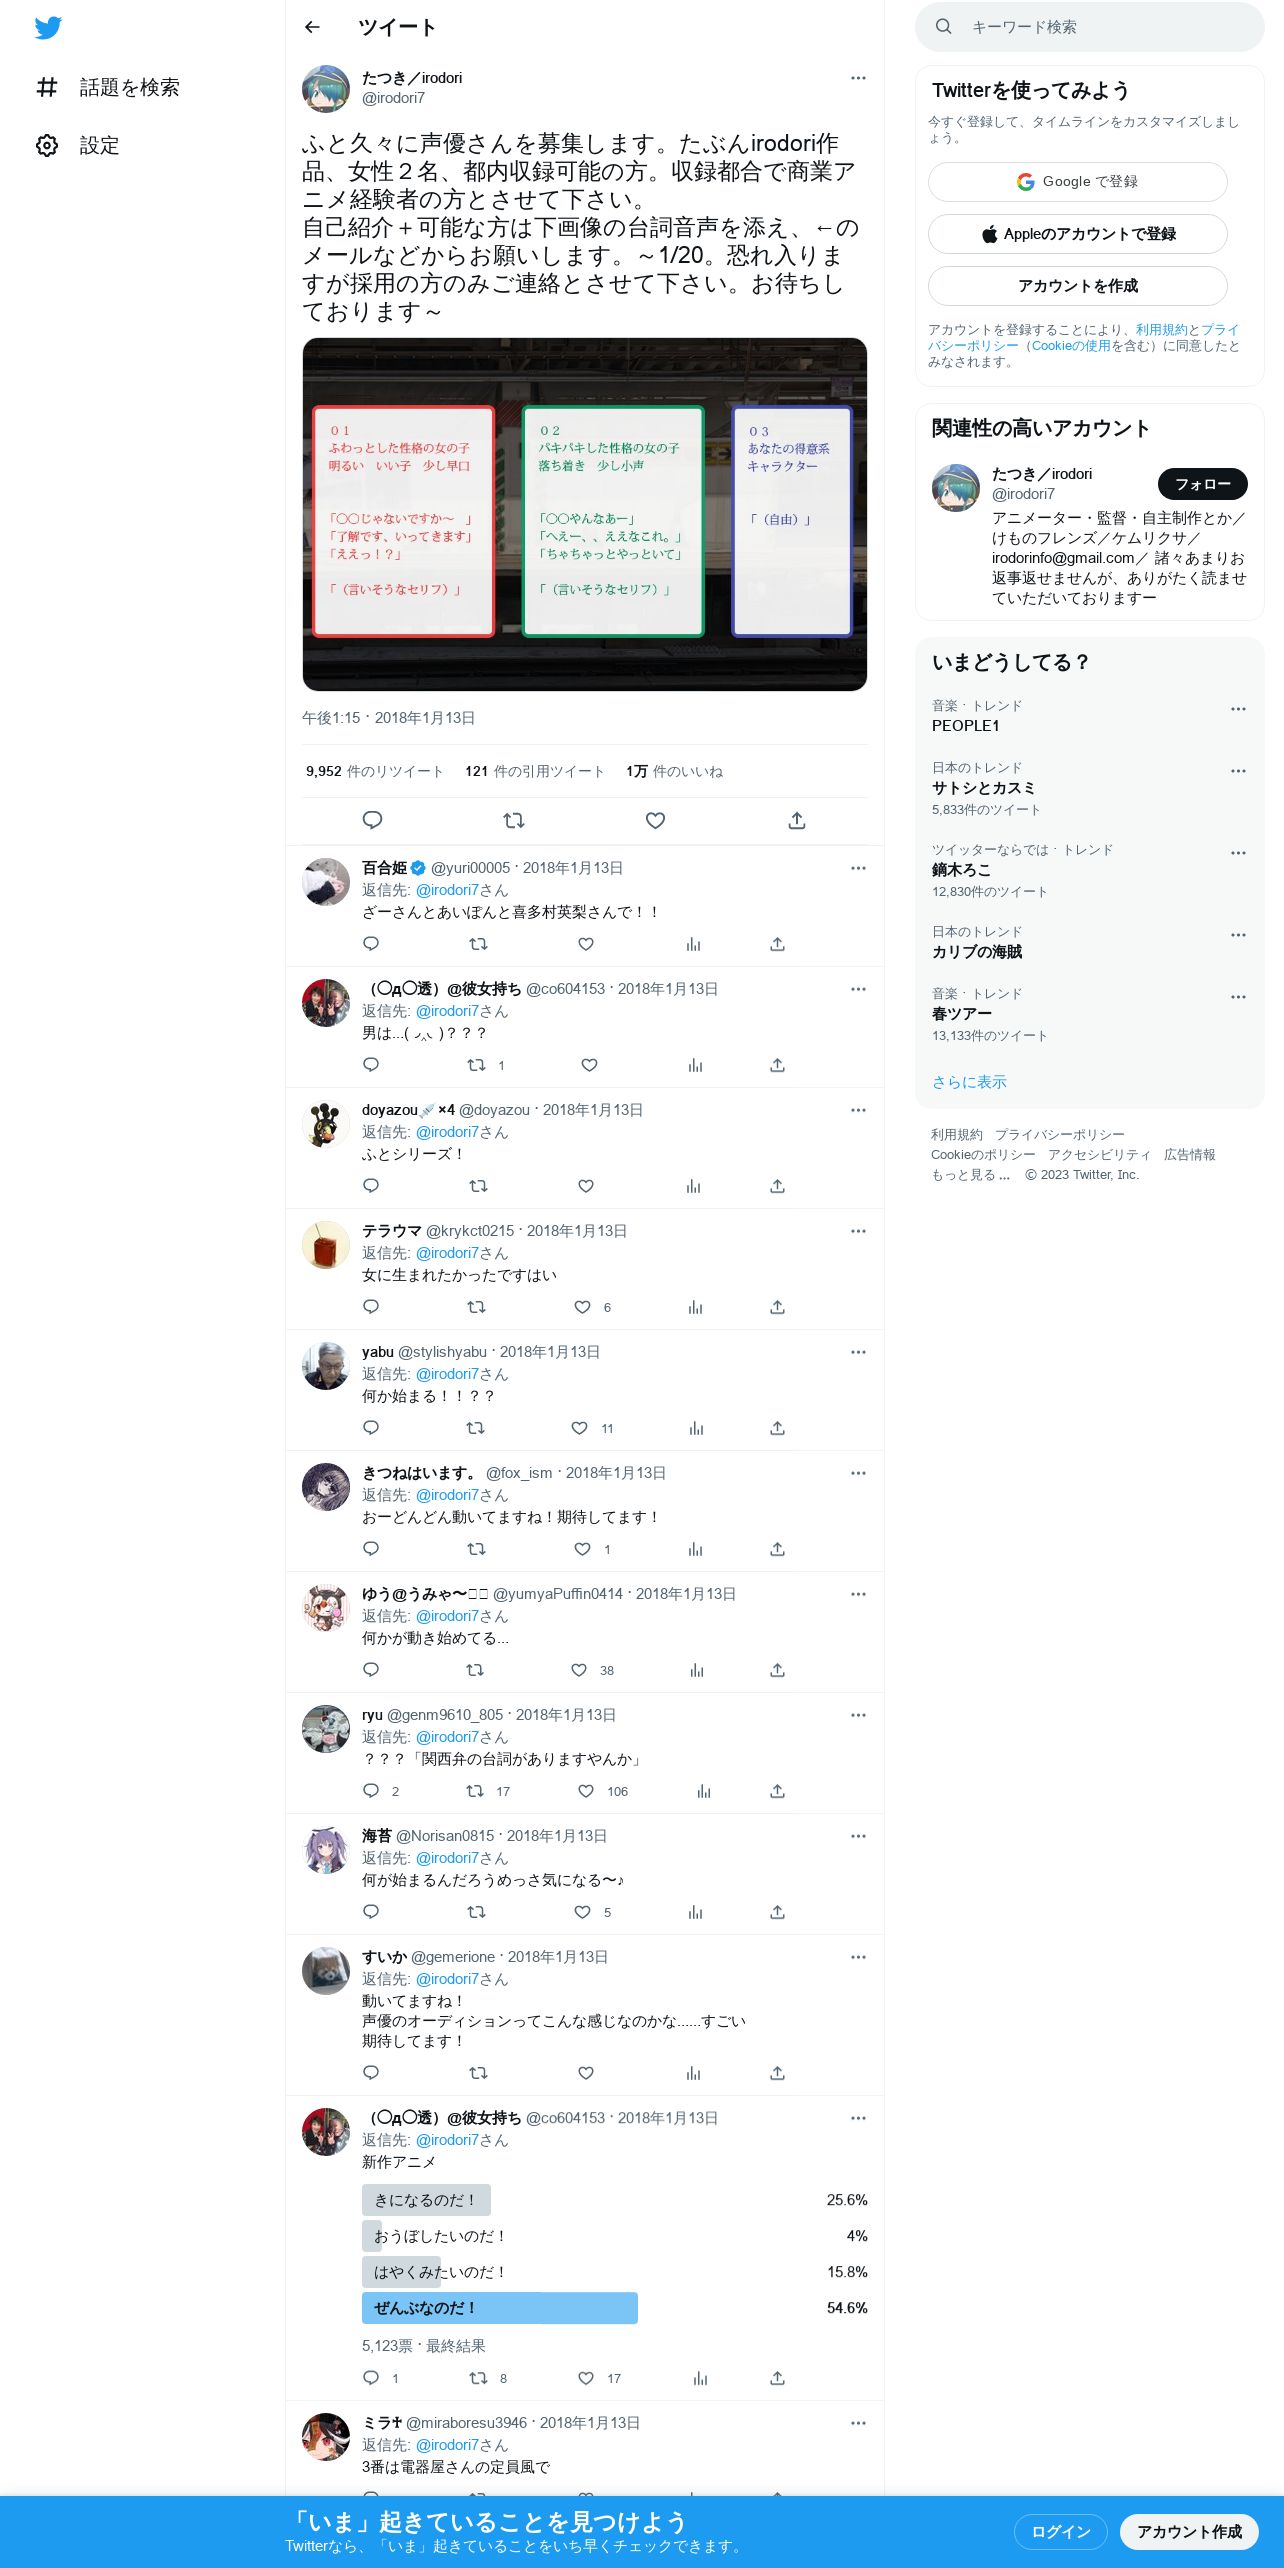Like the main tweet with heart icon
The width and height of the screenshot is (1284, 2568).
pyautogui.click(x=655, y=820)
